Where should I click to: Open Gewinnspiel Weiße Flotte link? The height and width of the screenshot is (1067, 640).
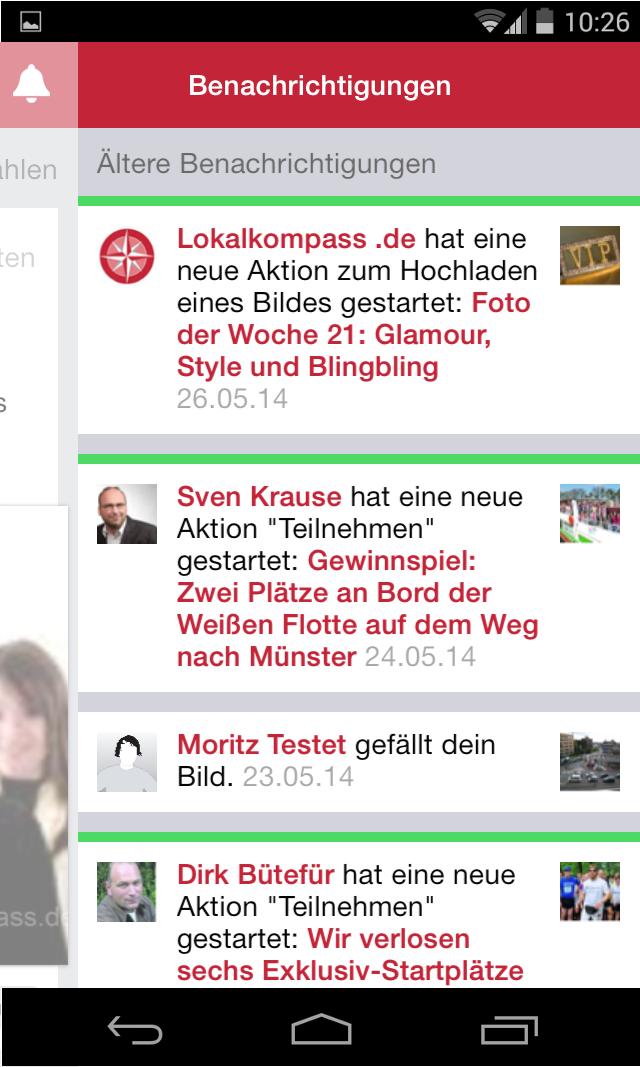(358, 609)
